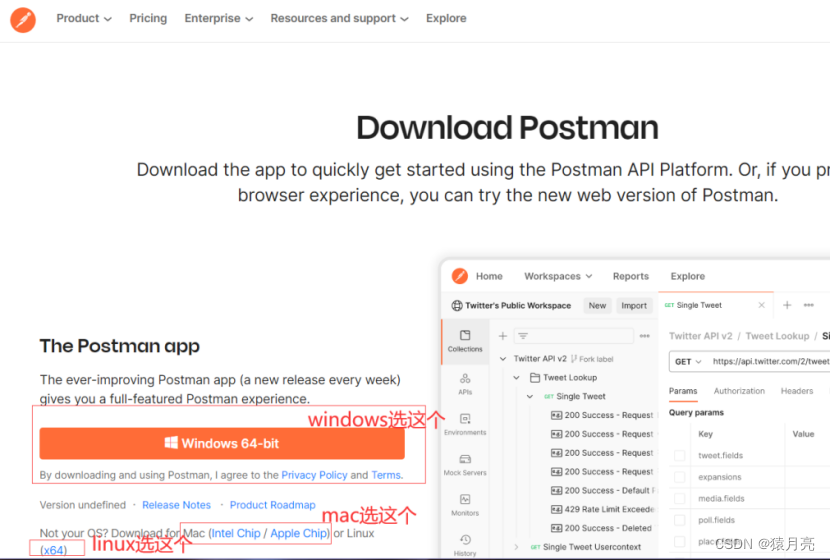The width and height of the screenshot is (830, 560).
Task: Close the Single Tweet tab
Action: click(x=761, y=305)
